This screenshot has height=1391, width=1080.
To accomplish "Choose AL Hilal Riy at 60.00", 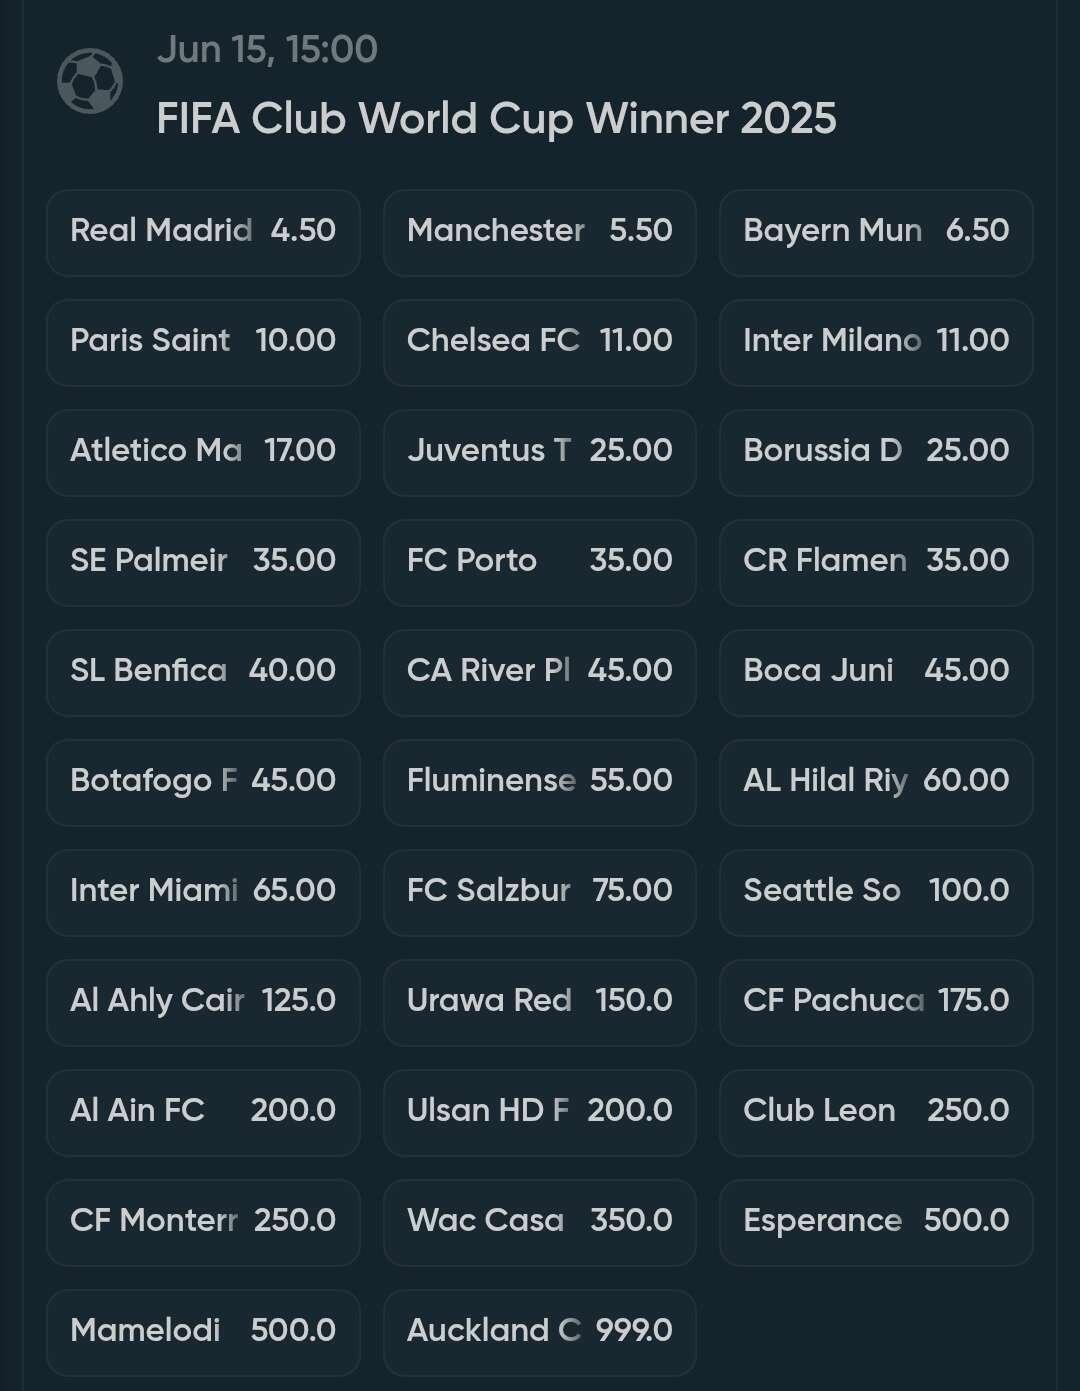I will click(x=876, y=782).
